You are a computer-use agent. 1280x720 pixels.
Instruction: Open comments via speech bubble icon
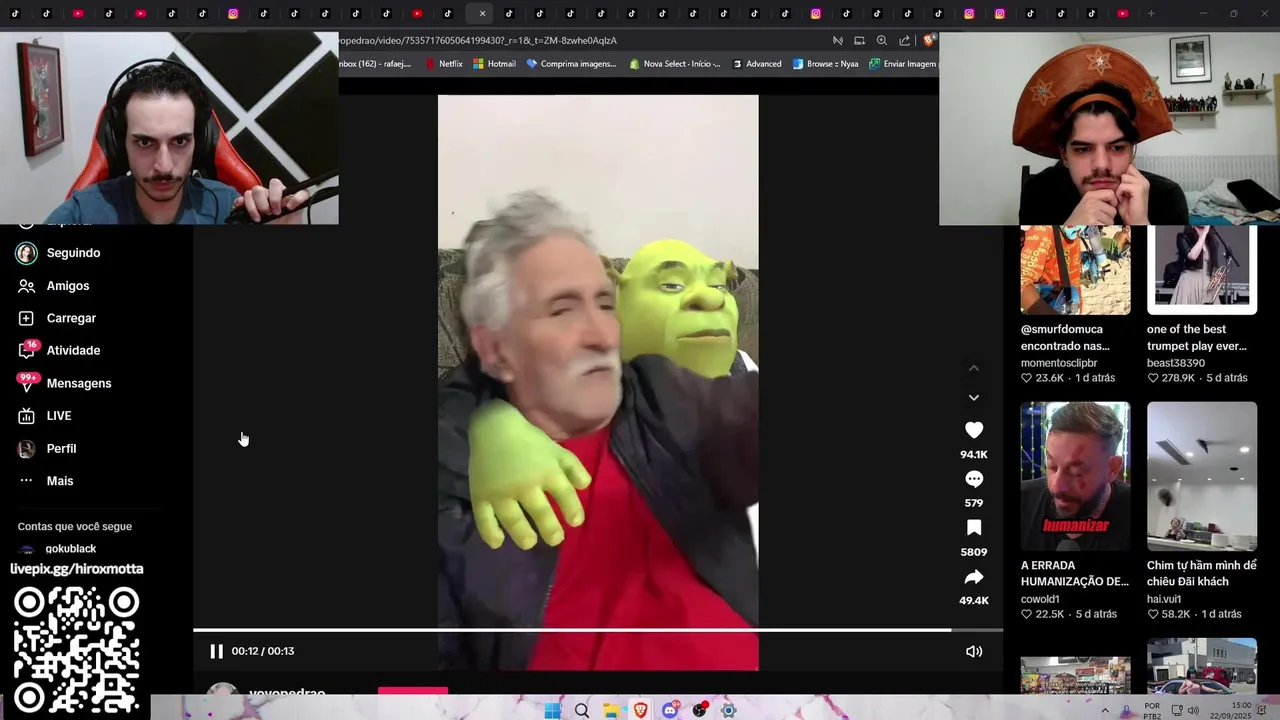pos(974,479)
